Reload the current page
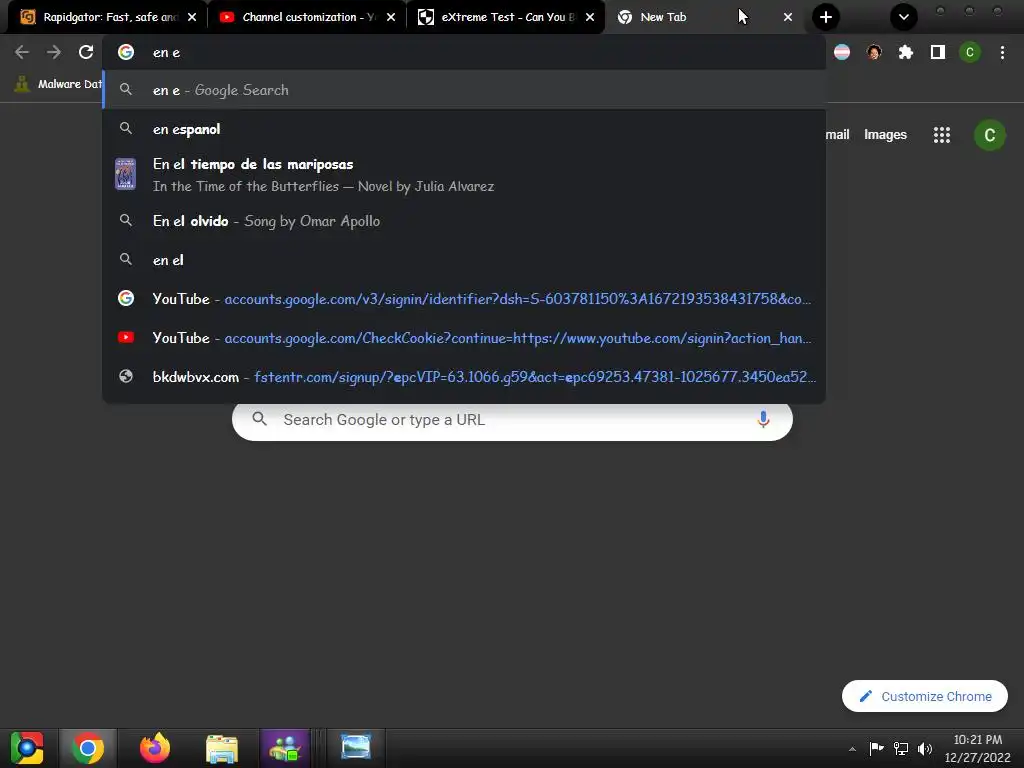The height and width of the screenshot is (768, 1024). 86,52
